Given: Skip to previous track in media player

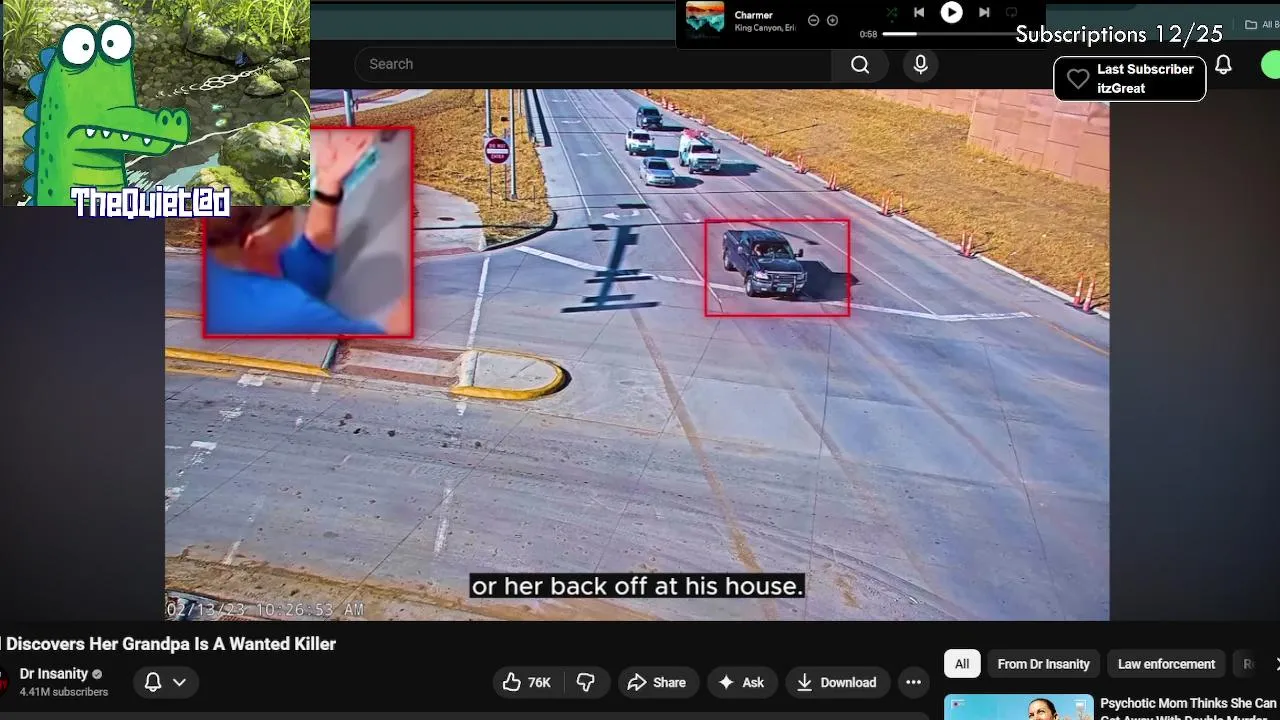Looking at the screenshot, I should 919,12.
